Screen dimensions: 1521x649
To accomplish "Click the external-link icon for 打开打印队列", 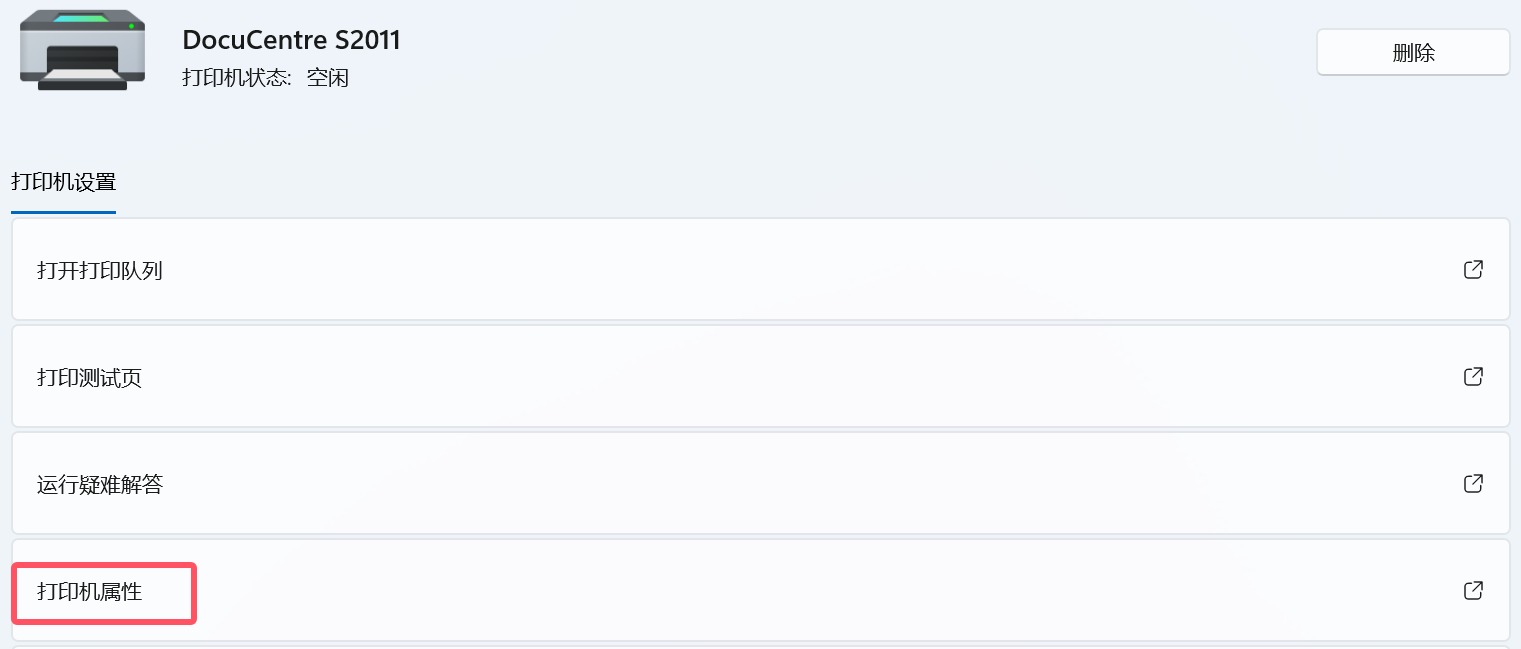I will [1472, 270].
